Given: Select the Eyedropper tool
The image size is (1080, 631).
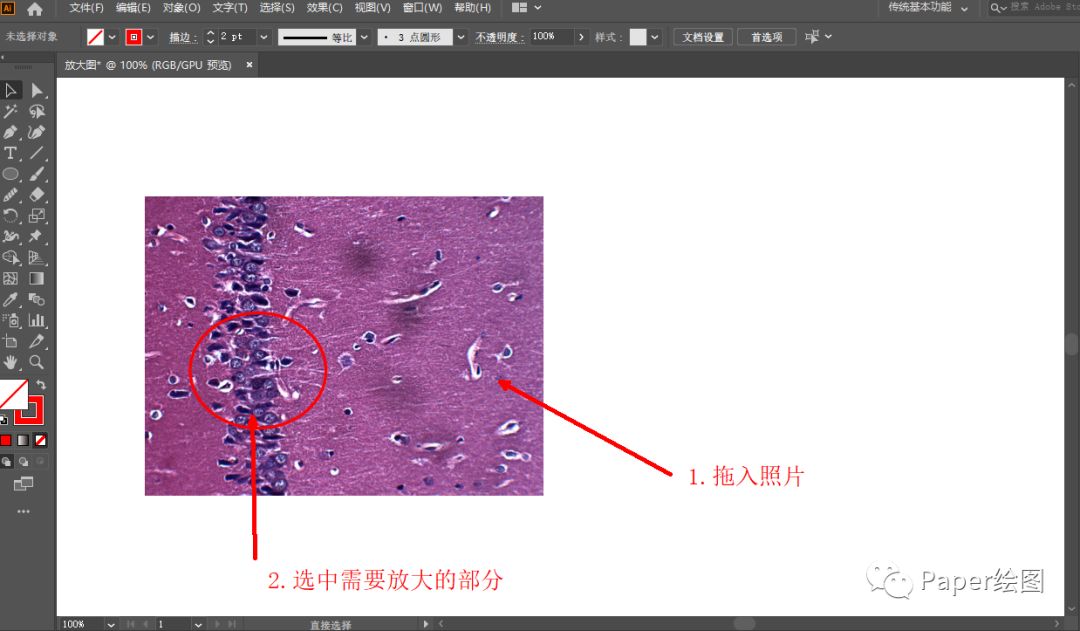Looking at the screenshot, I should click(12, 300).
